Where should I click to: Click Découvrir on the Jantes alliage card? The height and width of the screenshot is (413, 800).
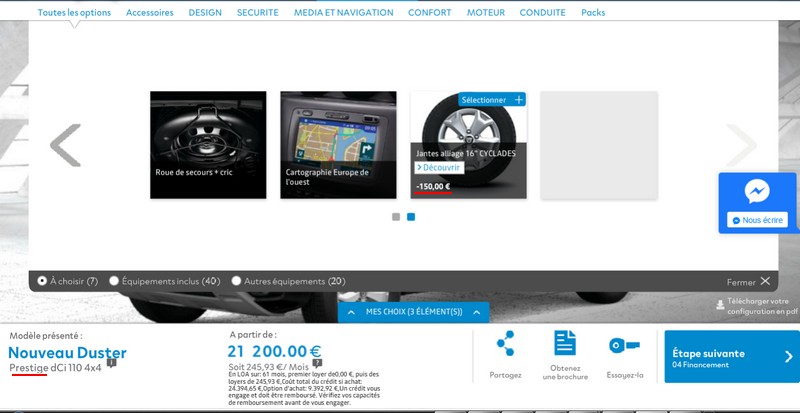point(439,167)
